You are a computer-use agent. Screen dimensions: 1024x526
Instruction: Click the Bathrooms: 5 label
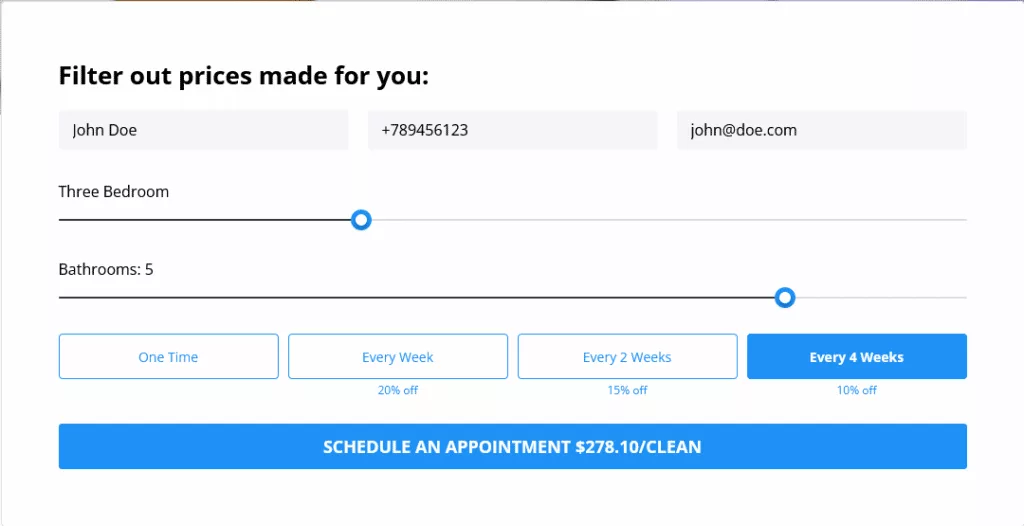pyautogui.click(x=106, y=269)
